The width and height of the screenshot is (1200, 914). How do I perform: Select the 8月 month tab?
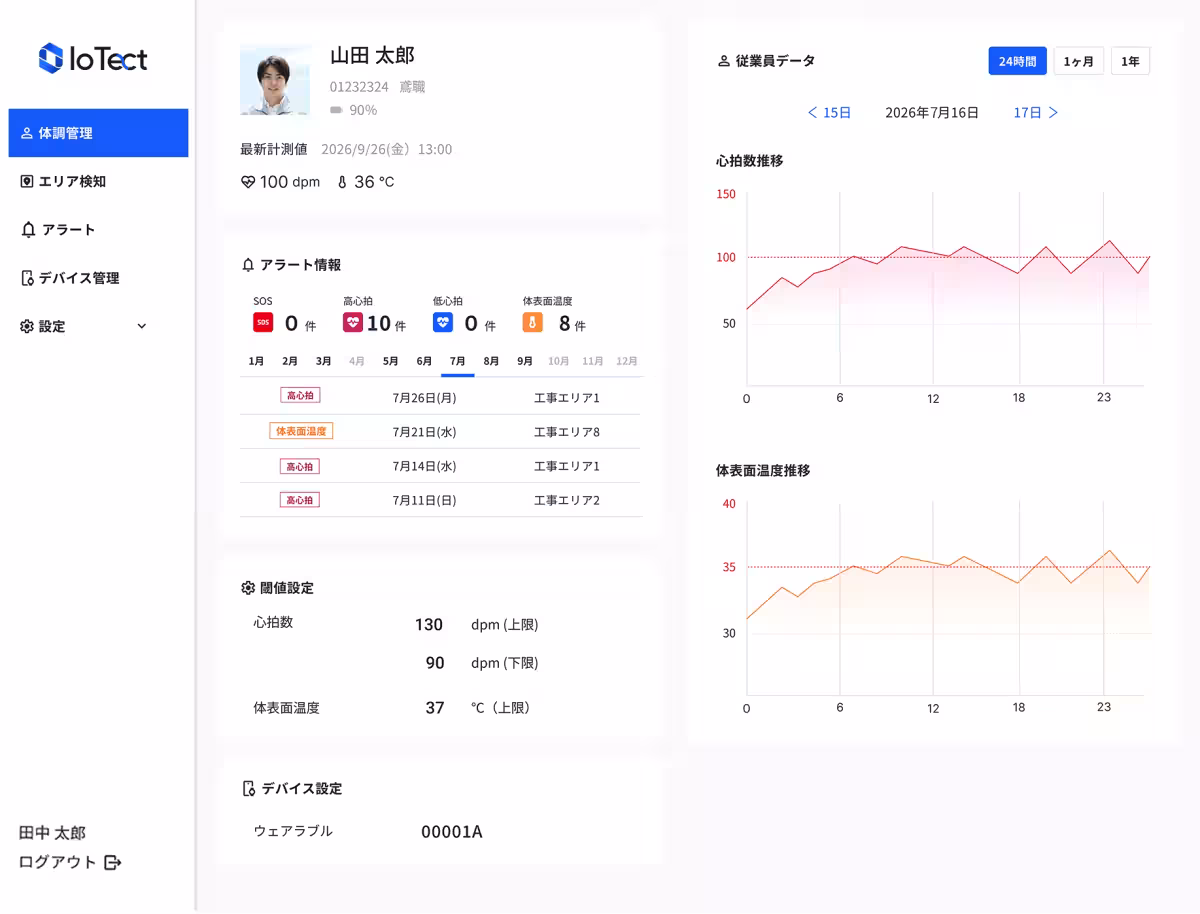tap(491, 361)
